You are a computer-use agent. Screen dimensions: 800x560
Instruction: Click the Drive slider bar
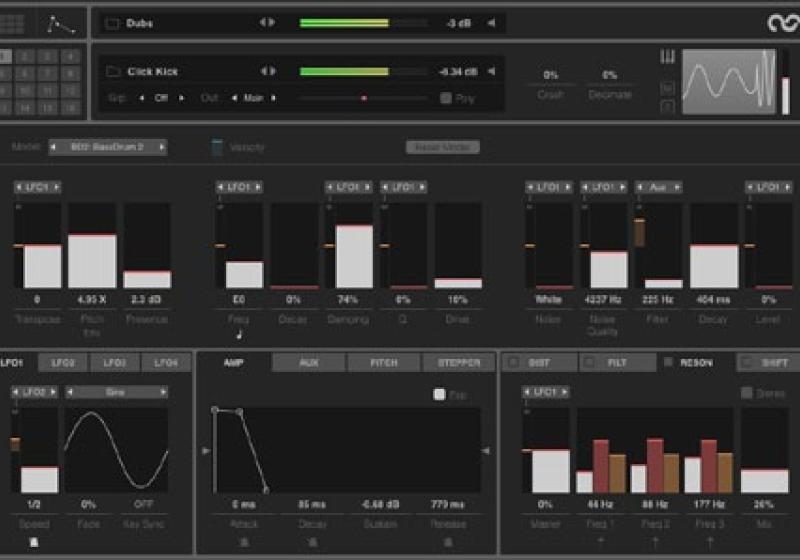click(x=458, y=246)
